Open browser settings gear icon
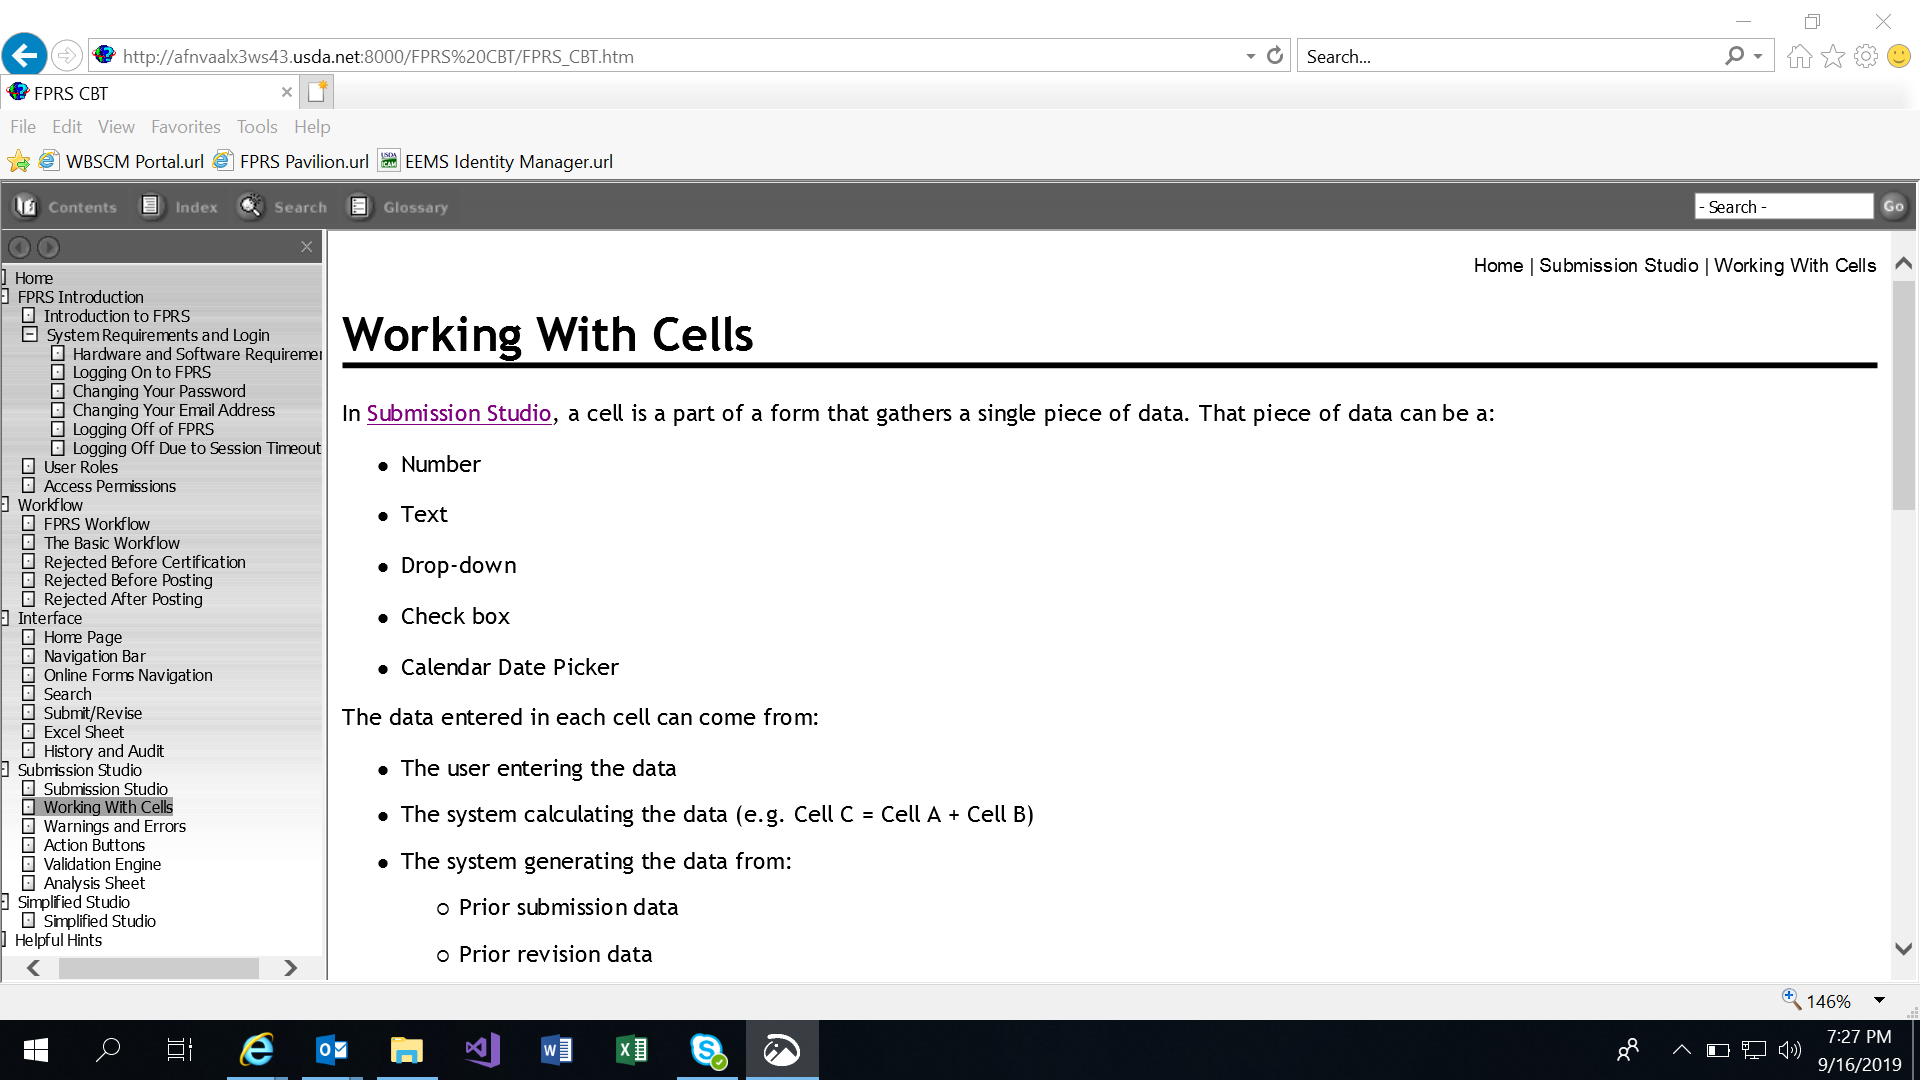This screenshot has height=1080, width=1920. coord(1865,56)
